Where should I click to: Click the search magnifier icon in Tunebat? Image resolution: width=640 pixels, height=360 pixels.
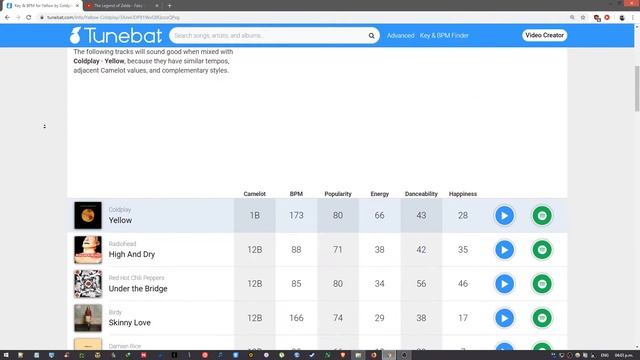tap(371, 36)
